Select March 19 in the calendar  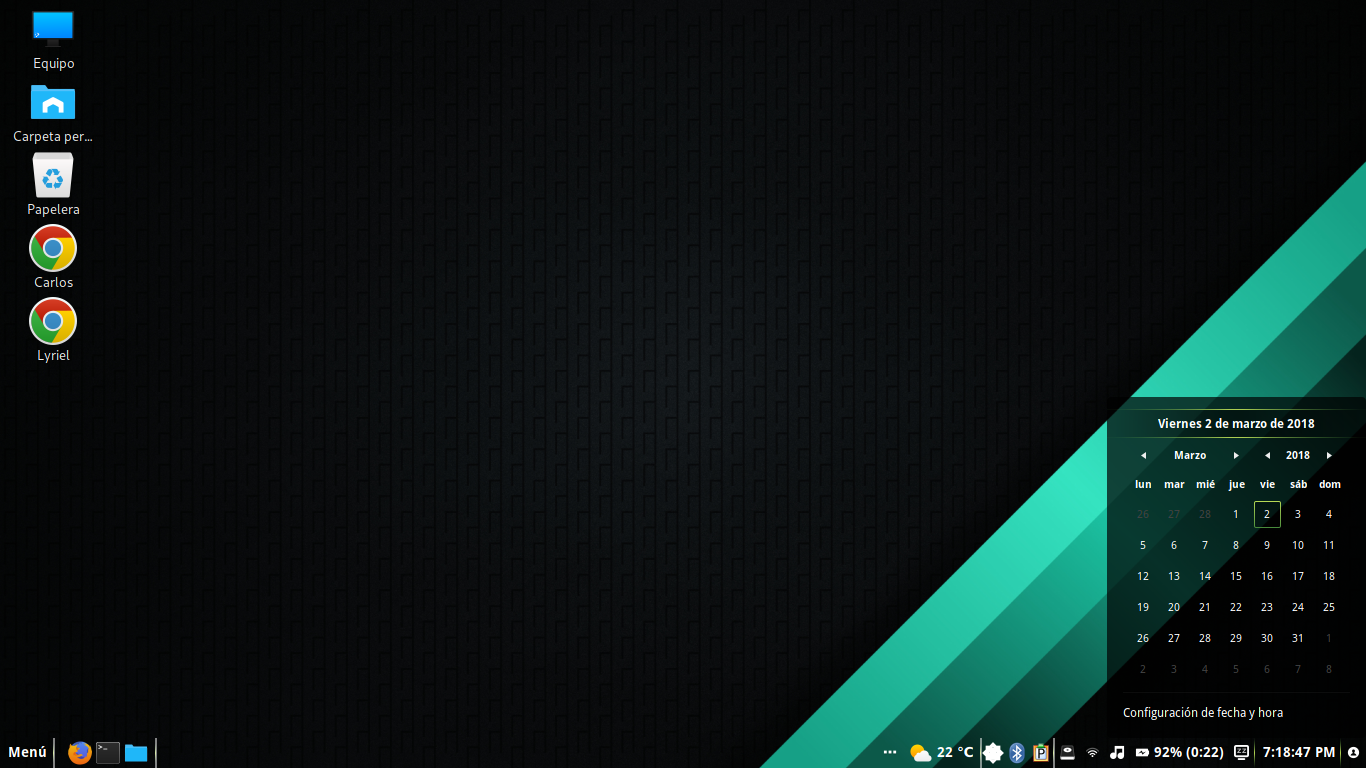coord(1143,607)
